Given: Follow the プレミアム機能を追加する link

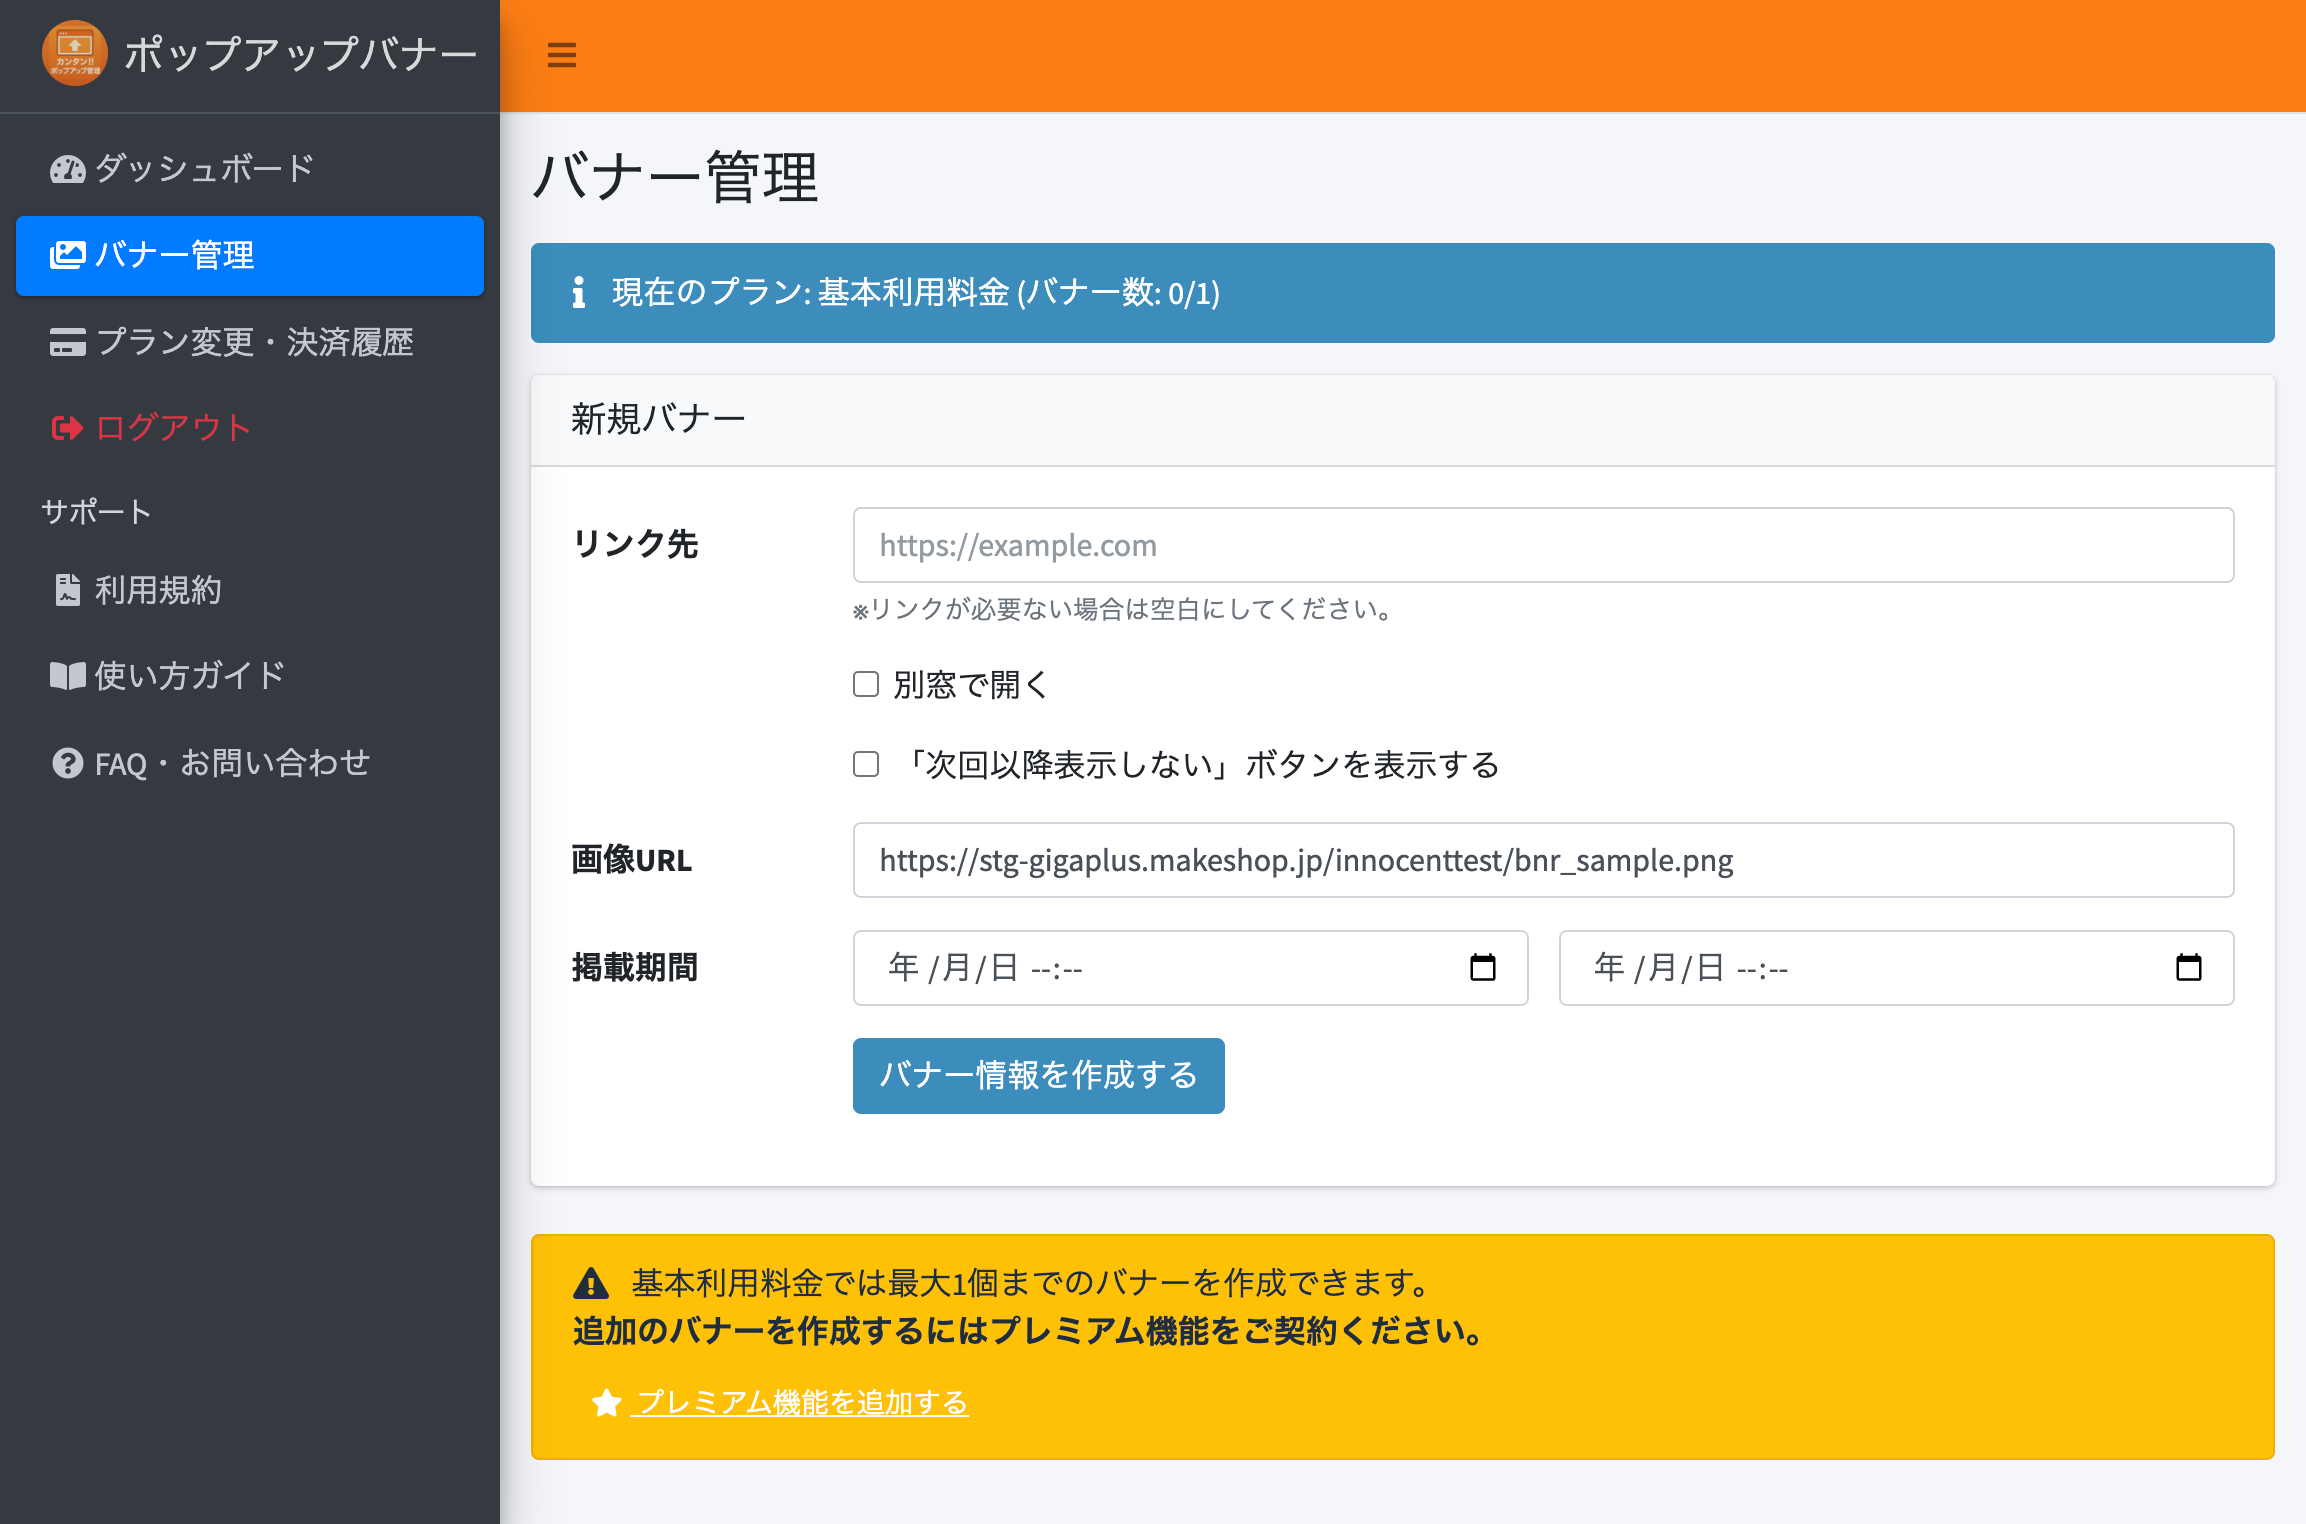Looking at the screenshot, I should coord(800,1402).
